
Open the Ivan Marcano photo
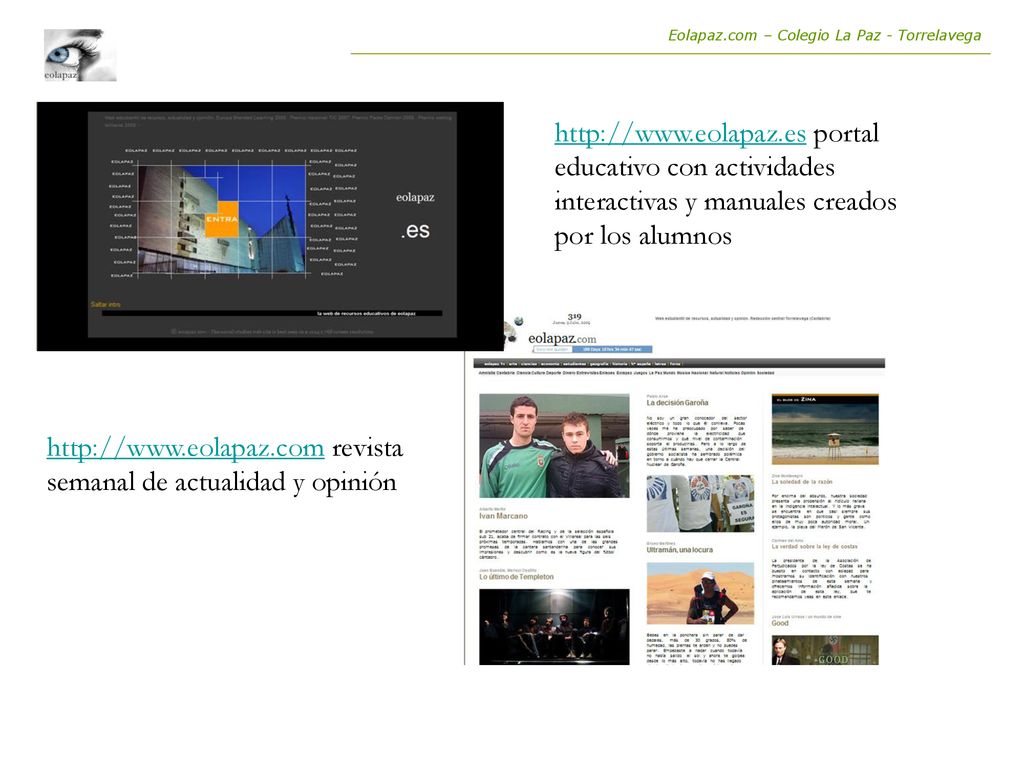point(554,445)
